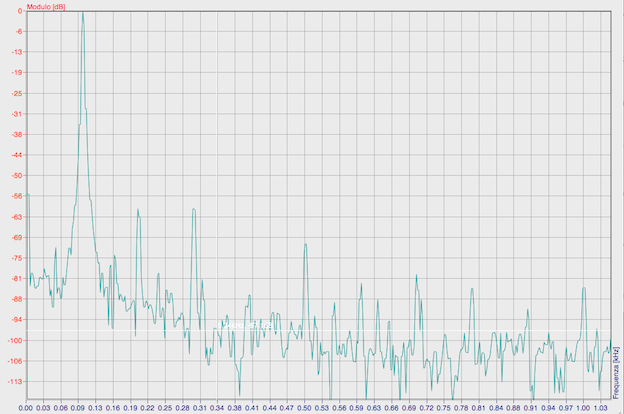
Task: Click the "-100" dB tick label
Action: click(16, 340)
